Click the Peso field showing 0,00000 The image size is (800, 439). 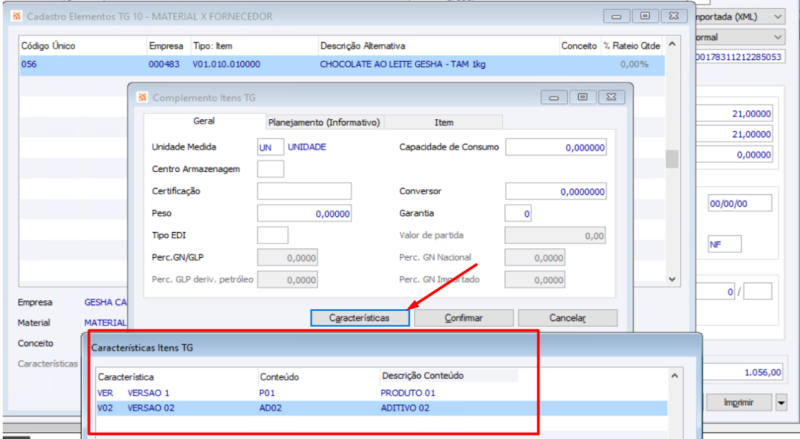click(x=304, y=213)
